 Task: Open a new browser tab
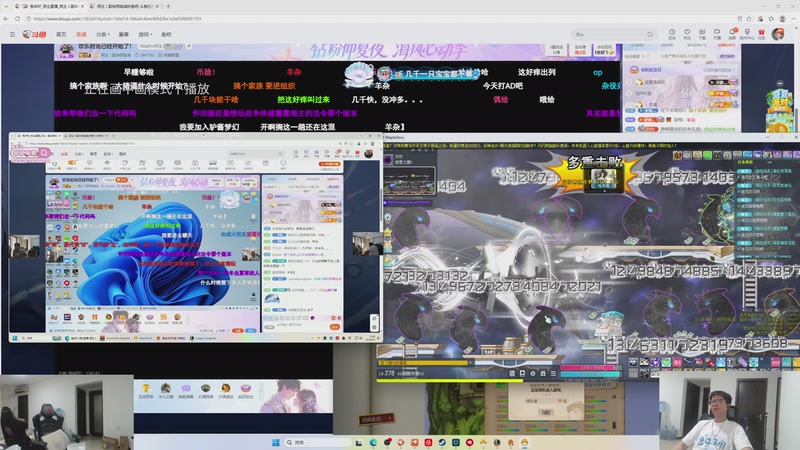[168, 6]
